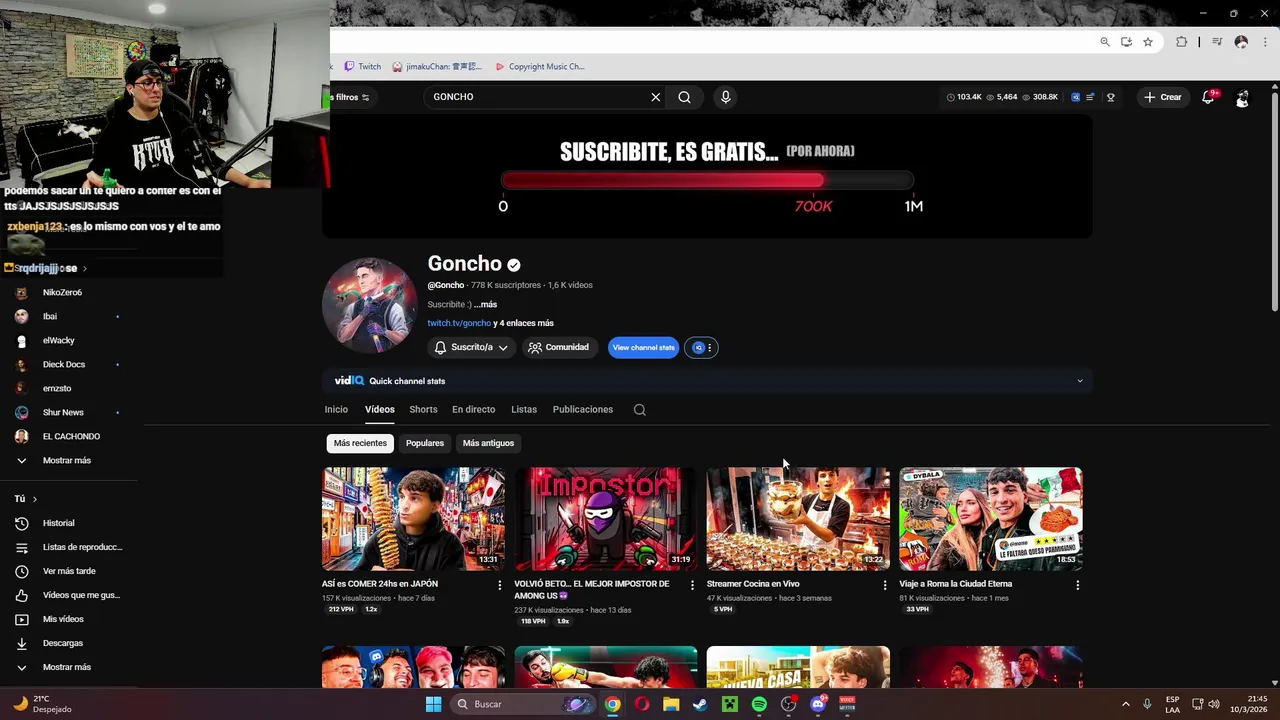This screenshot has height=720, width=1280.
Task: Open the Twitch bookmark
Action: 363,67
